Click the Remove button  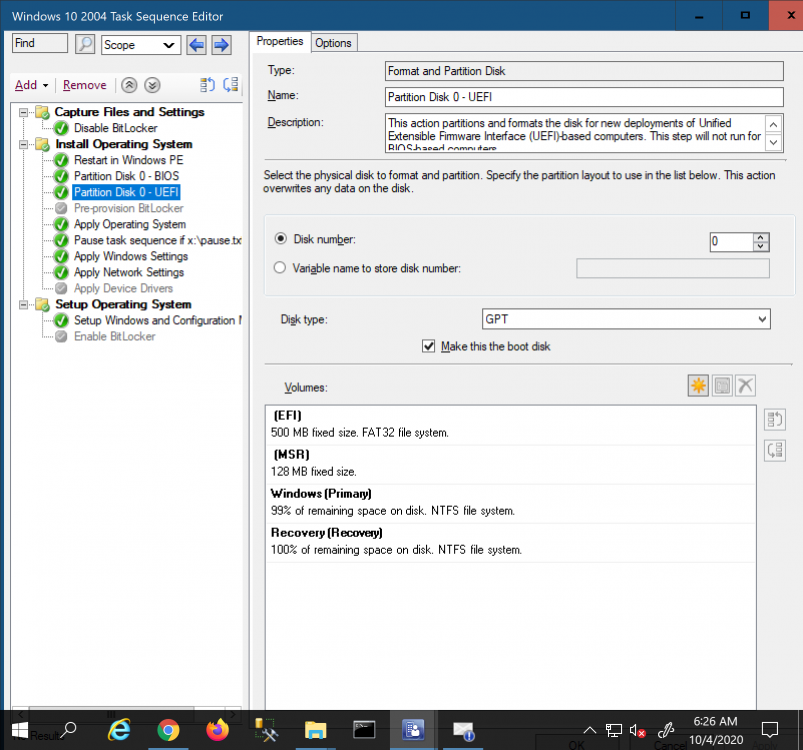(x=85, y=85)
